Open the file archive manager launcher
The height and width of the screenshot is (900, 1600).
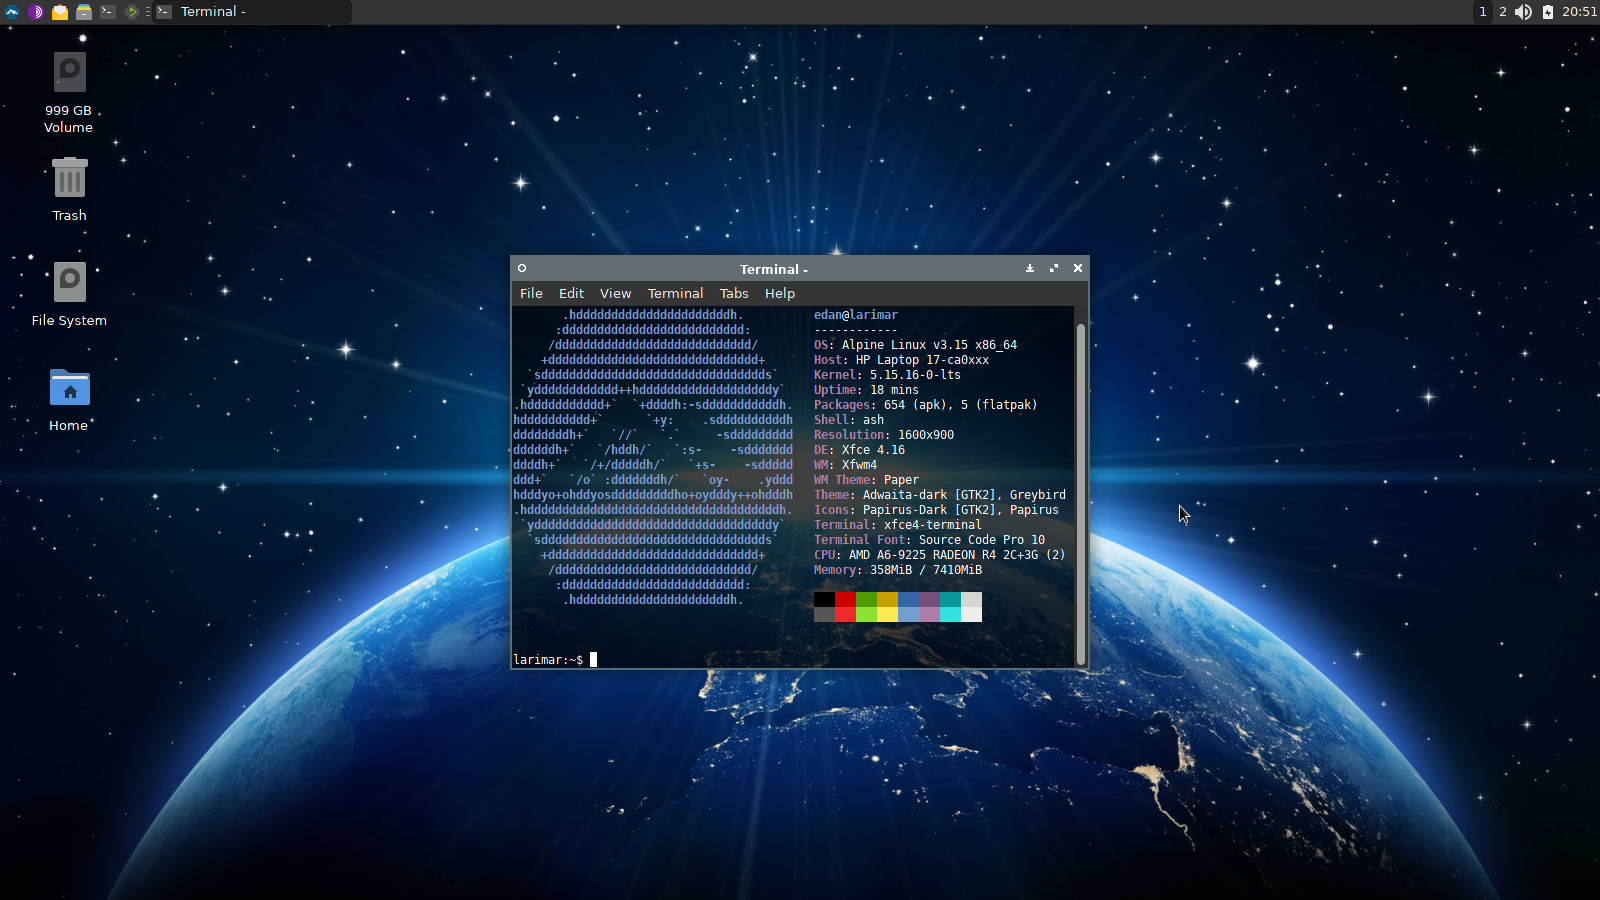click(84, 12)
